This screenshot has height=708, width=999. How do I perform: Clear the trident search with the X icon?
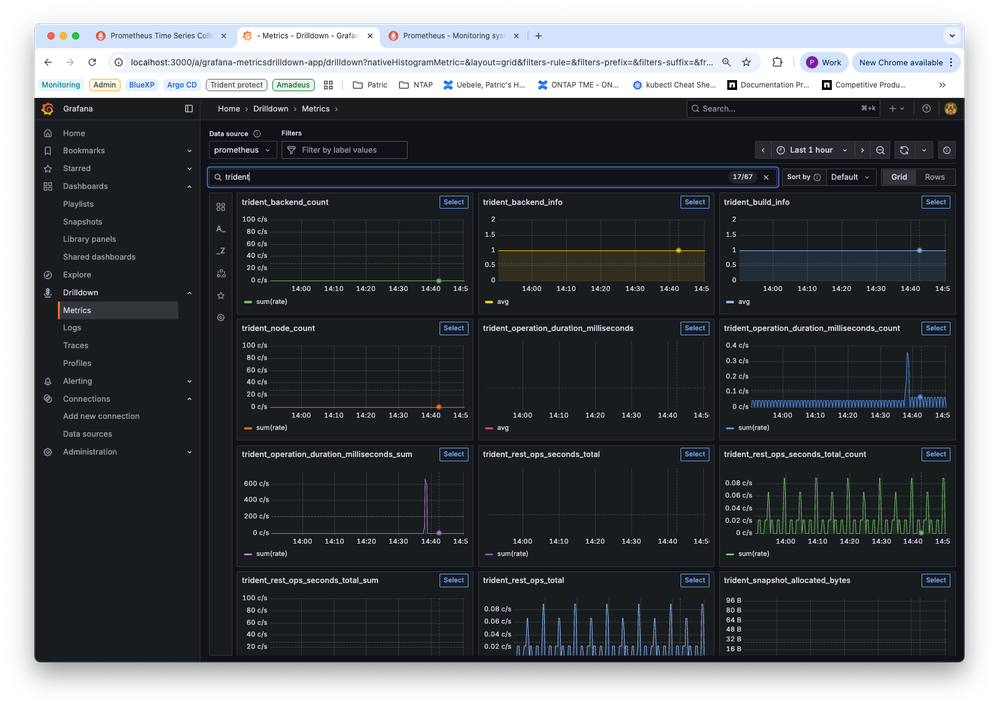(766, 177)
